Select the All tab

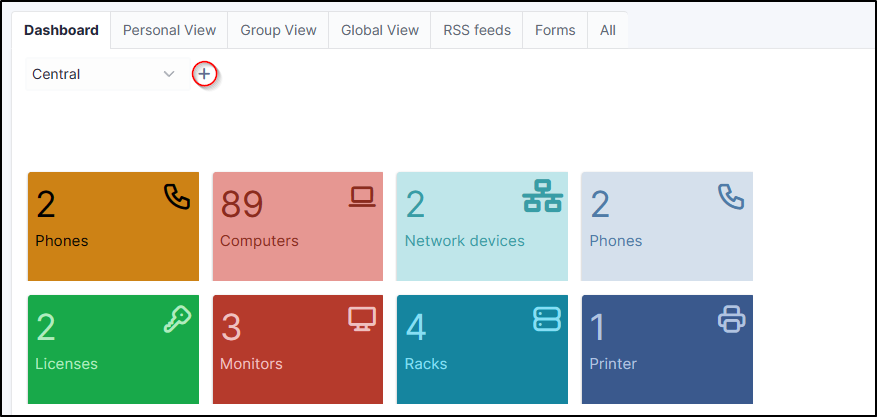pos(607,30)
